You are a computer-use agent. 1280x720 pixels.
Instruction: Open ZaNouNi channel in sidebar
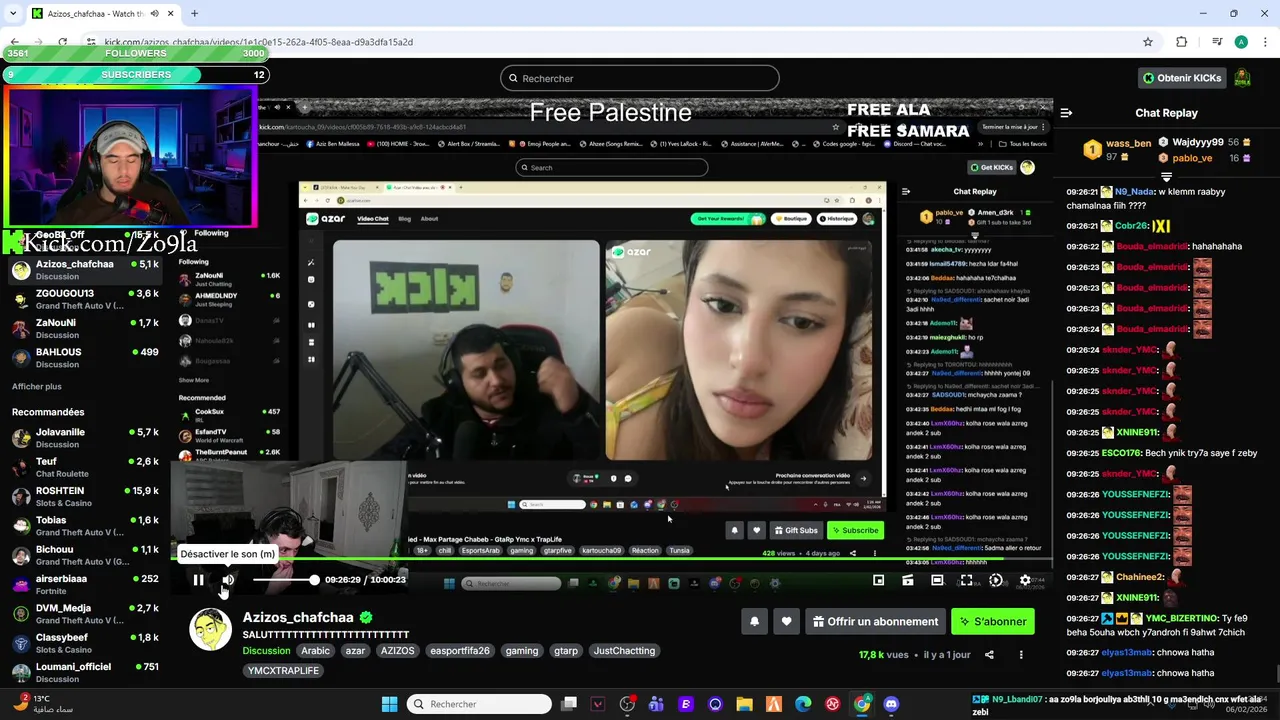tap(85, 329)
